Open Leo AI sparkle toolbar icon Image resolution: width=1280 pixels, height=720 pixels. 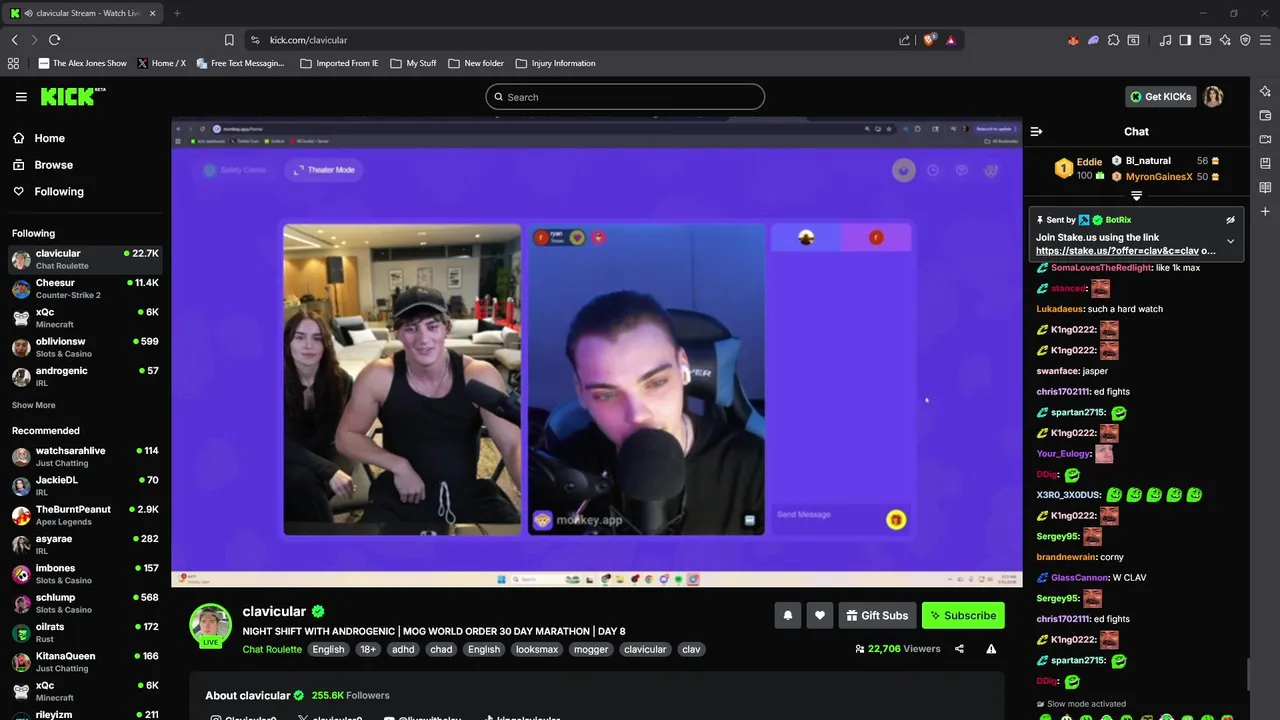pyautogui.click(x=1225, y=40)
